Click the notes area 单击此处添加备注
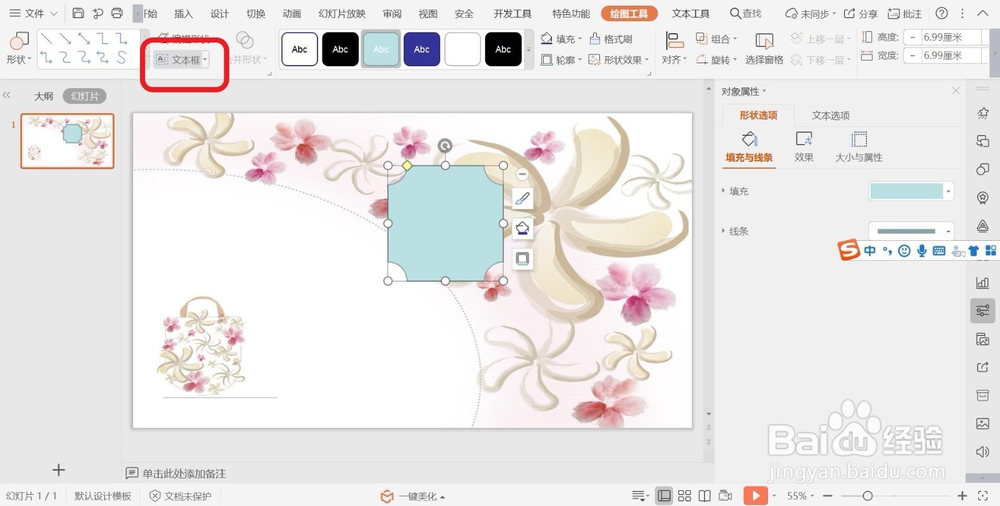 [184, 473]
